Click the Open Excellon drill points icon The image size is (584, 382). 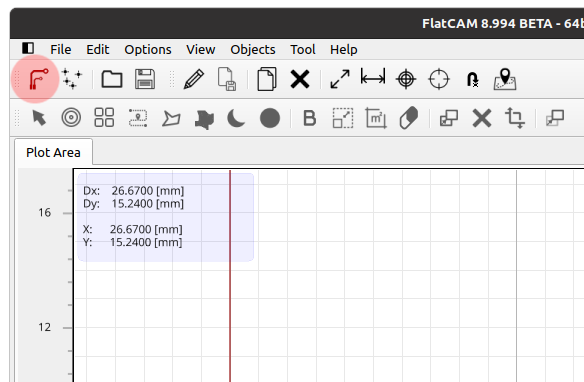tap(72, 79)
